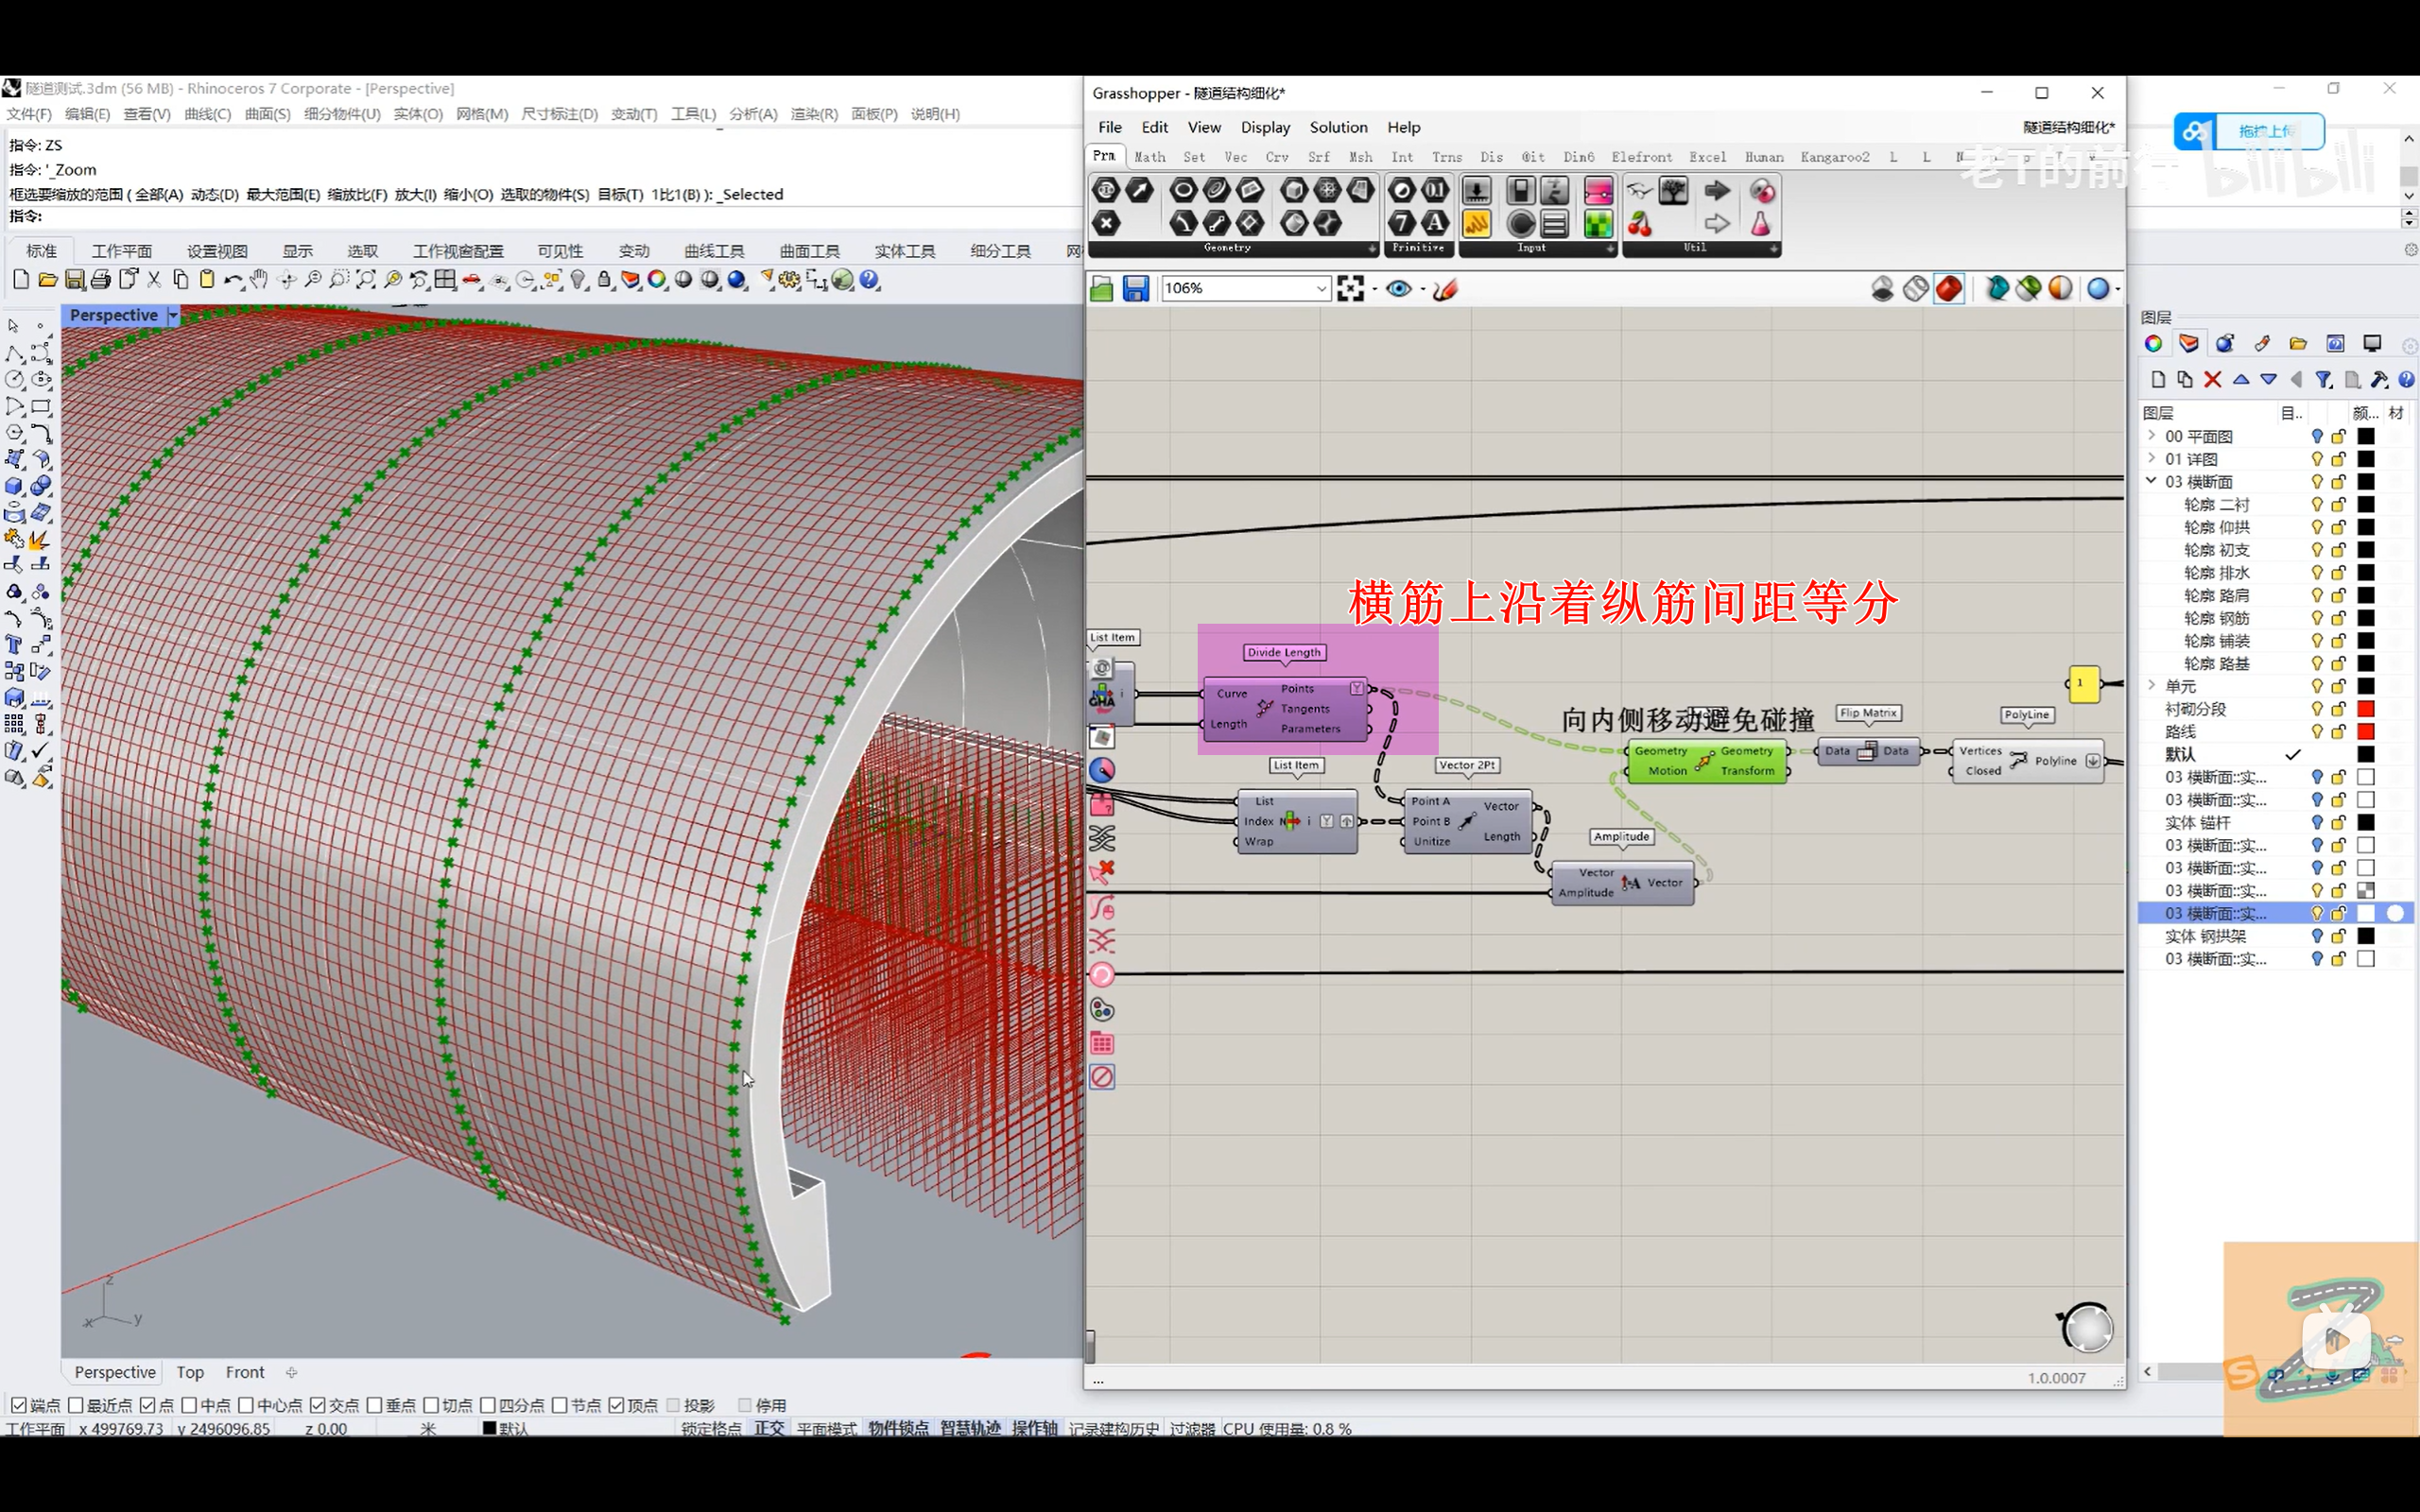The height and width of the screenshot is (1512, 2420).
Task: Open the 106% zoom level dropdown
Action: click(x=1320, y=289)
